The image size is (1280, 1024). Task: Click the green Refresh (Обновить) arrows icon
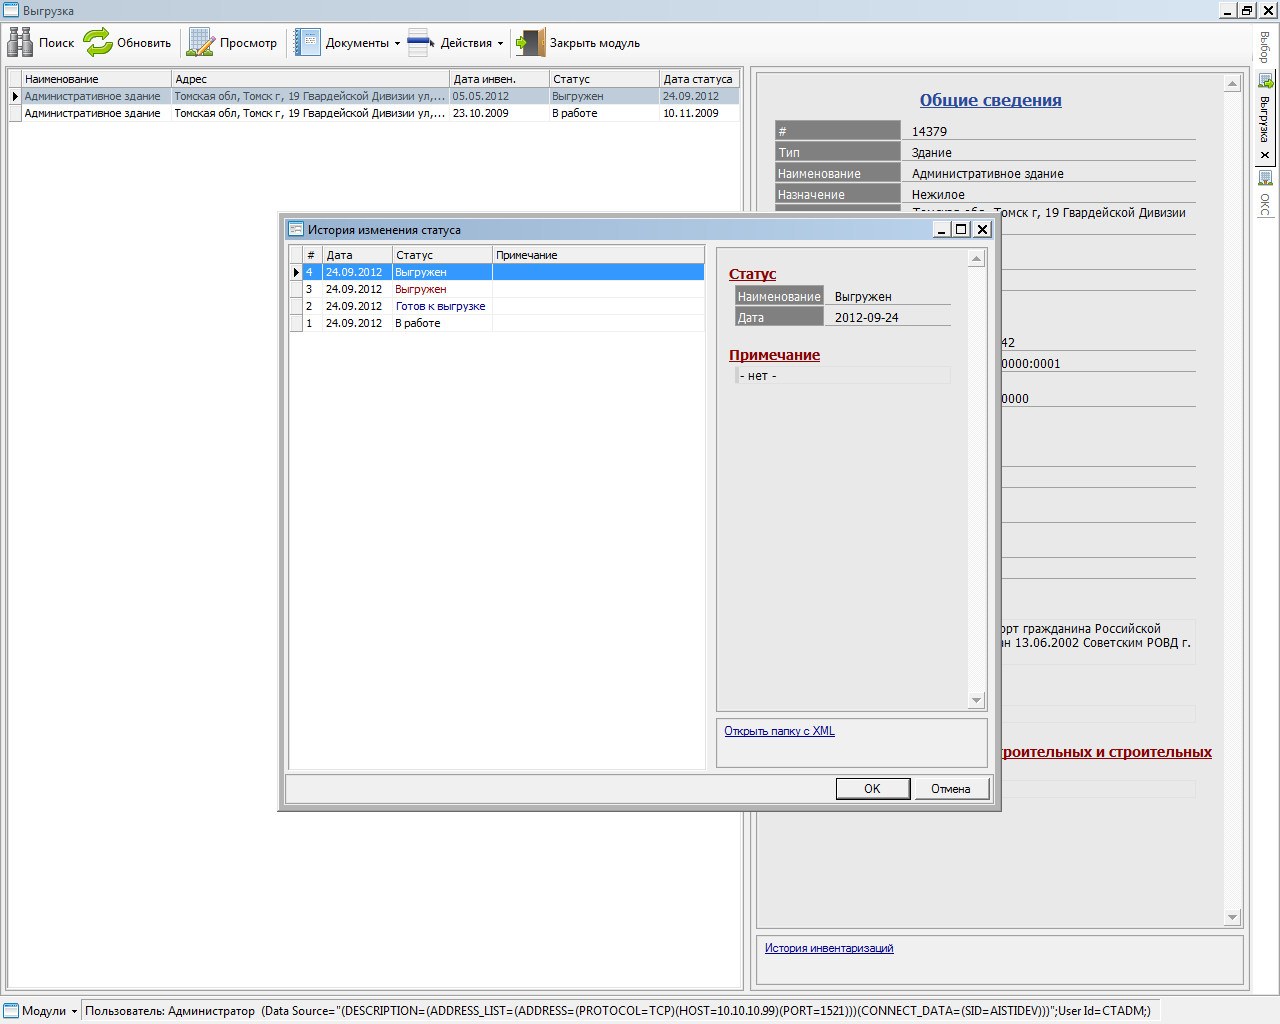tap(98, 42)
